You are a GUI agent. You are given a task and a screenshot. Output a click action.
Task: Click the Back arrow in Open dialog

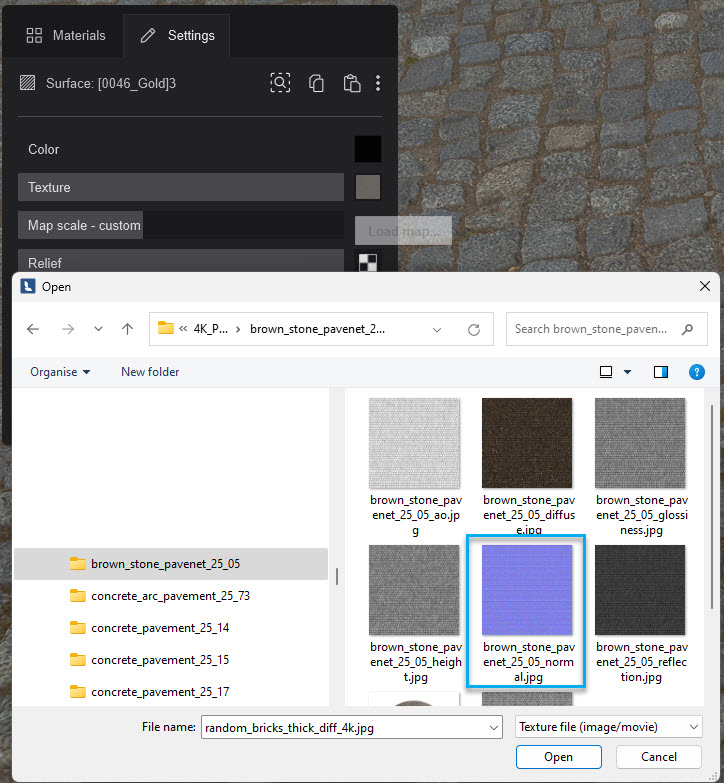point(33,329)
